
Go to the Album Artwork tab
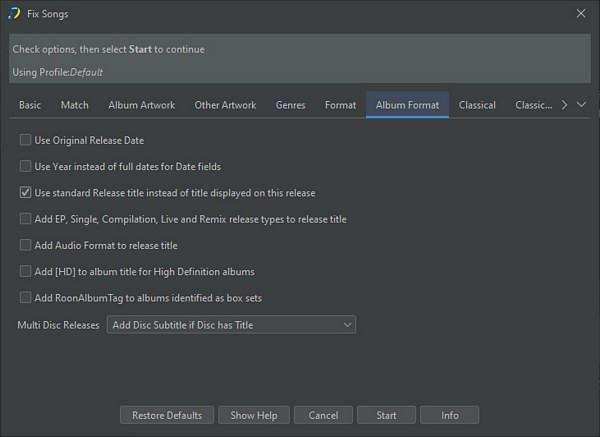[141, 105]
